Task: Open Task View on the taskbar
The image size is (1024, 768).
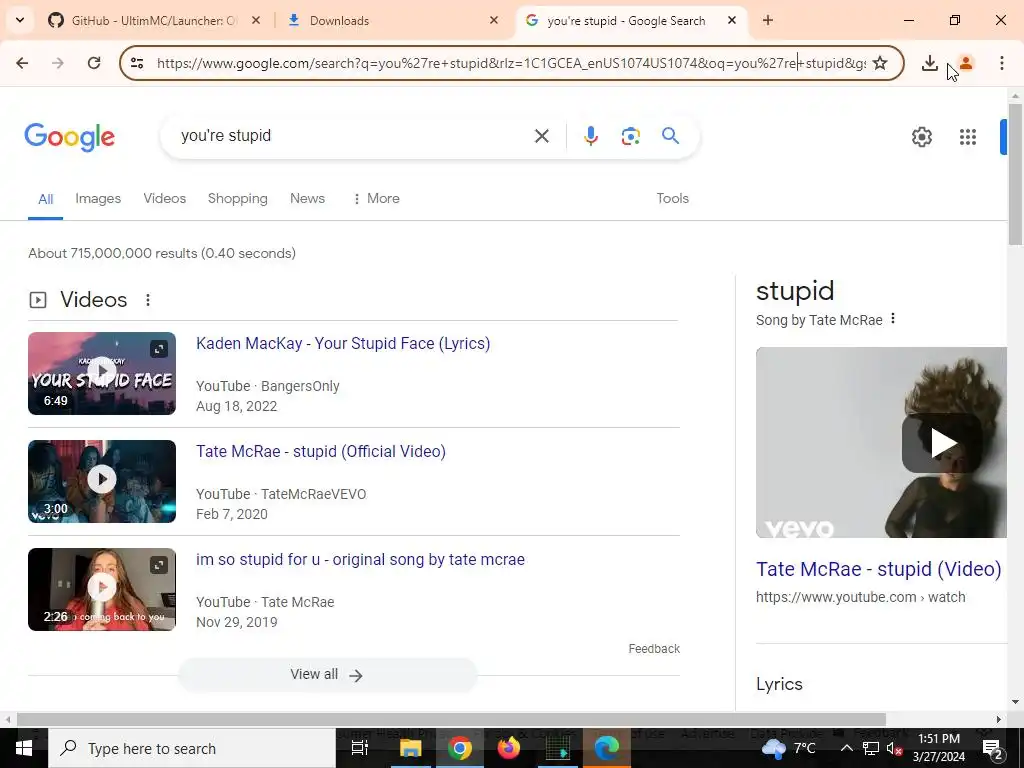Action: pos(360,748)
